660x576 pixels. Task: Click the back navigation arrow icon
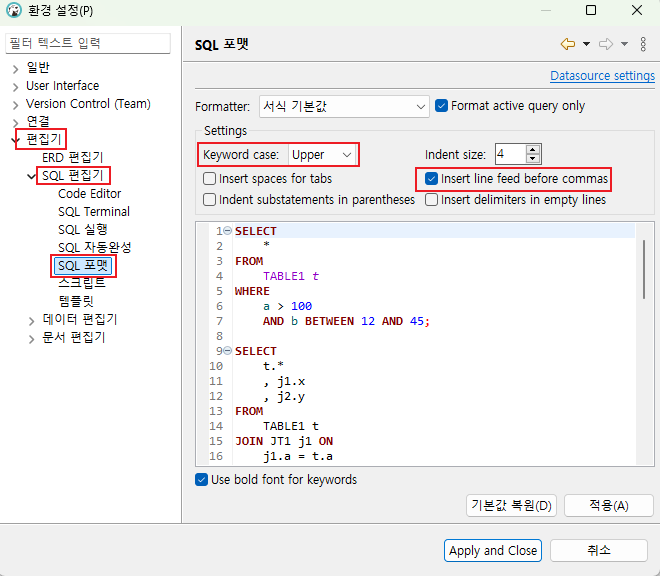pyautogui.click(x=567, y=44)
